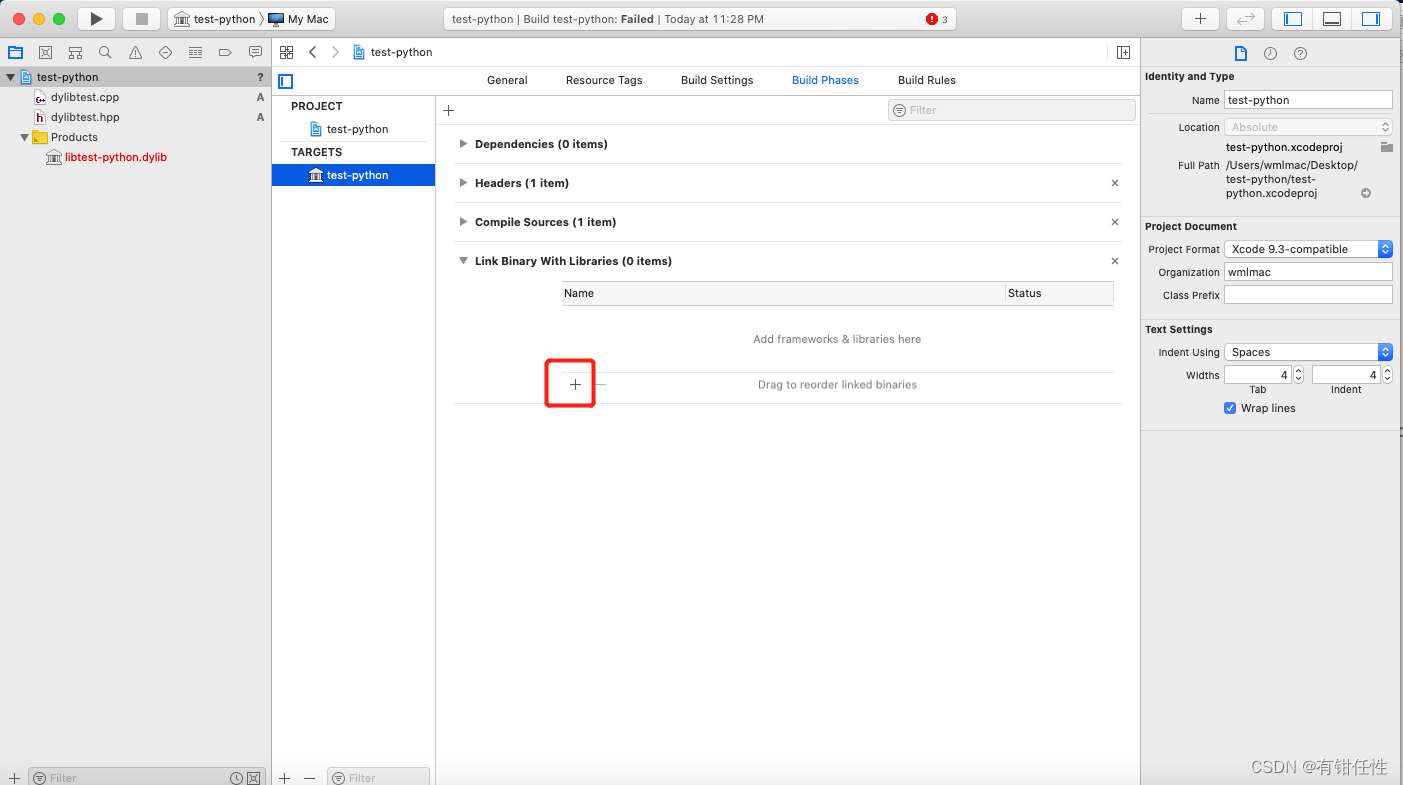This screenshot has height=785, width=1403.
Task: Remove the selected target with bottom minus
Action: coord(309,778)
